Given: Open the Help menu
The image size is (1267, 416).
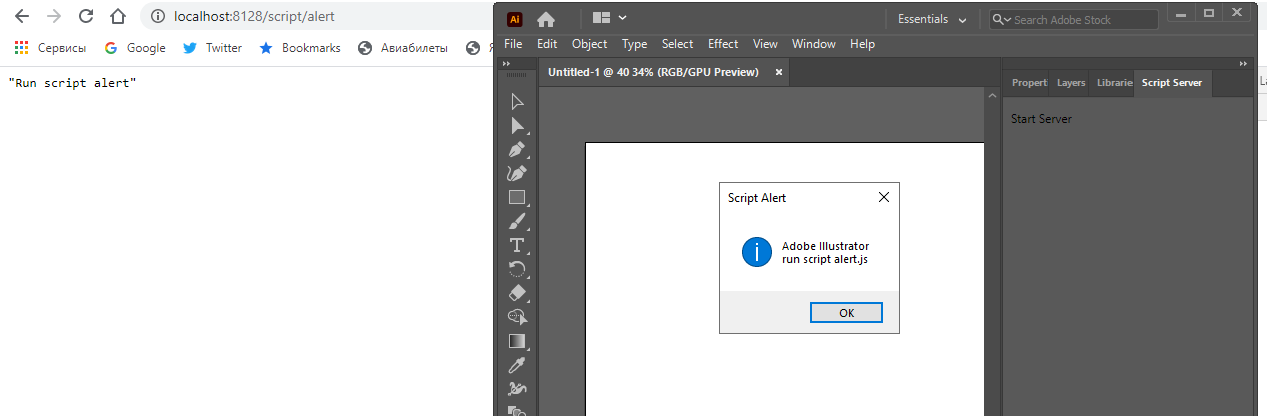Looking at the screenshot, I should coord(862,44).
